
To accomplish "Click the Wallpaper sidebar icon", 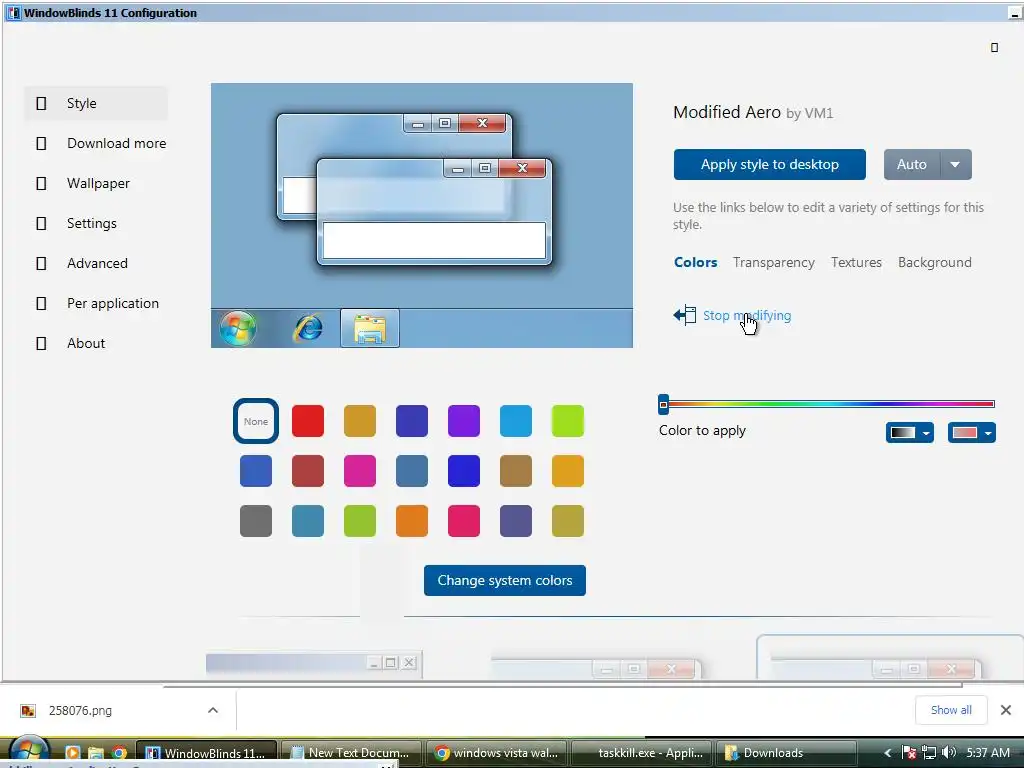I will point(41,184).
